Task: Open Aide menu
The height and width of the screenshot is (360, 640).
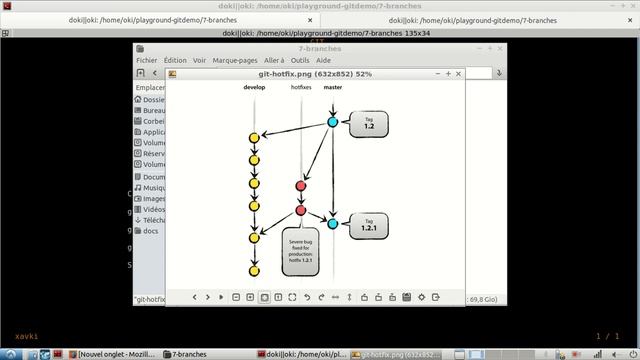Action: pyautogui.click(x=323, y=60)
